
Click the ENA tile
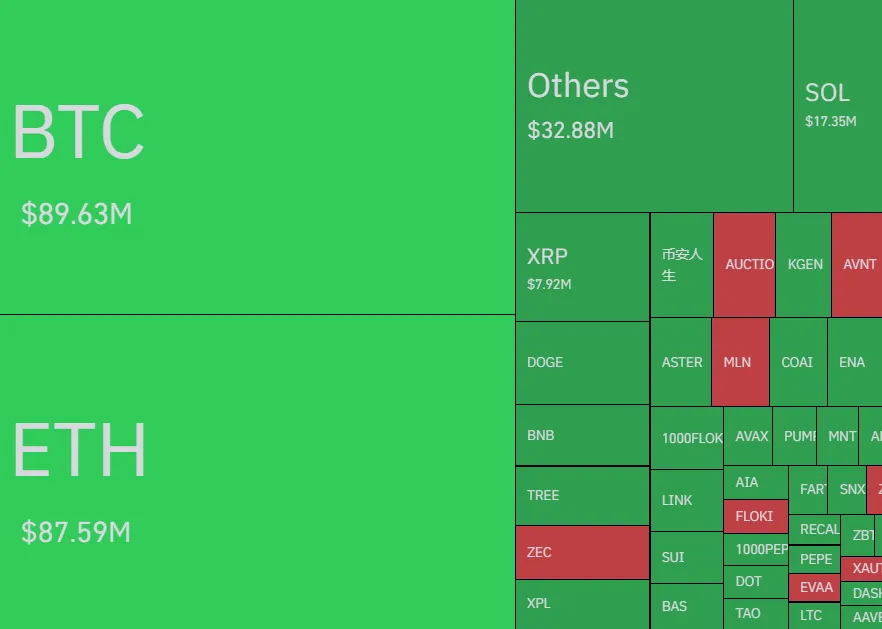point(854,362)
